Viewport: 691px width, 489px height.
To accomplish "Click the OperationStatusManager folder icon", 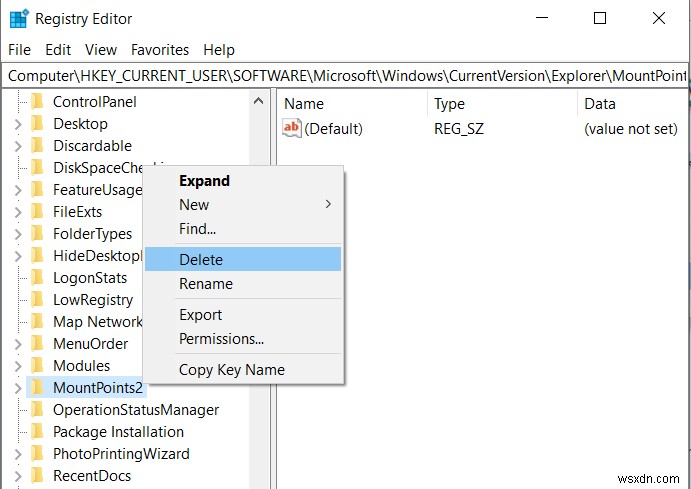I will 38,410.
